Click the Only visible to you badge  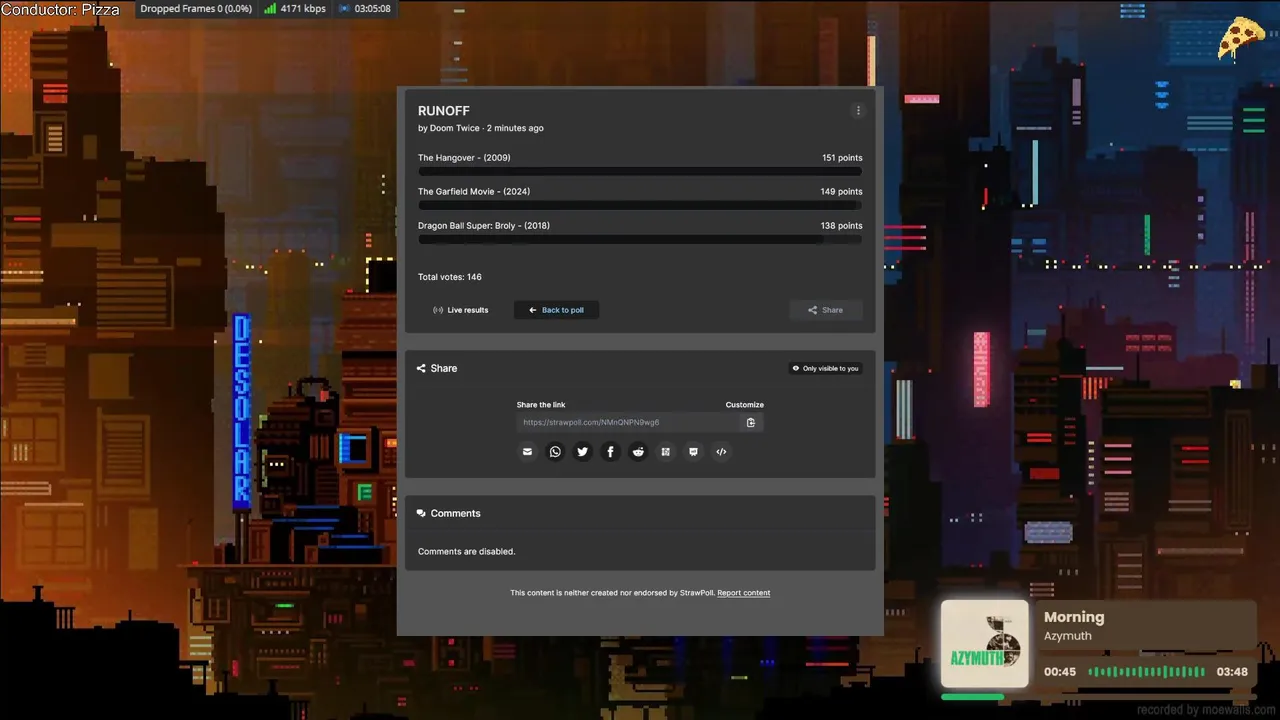click(x=825, y=368)
